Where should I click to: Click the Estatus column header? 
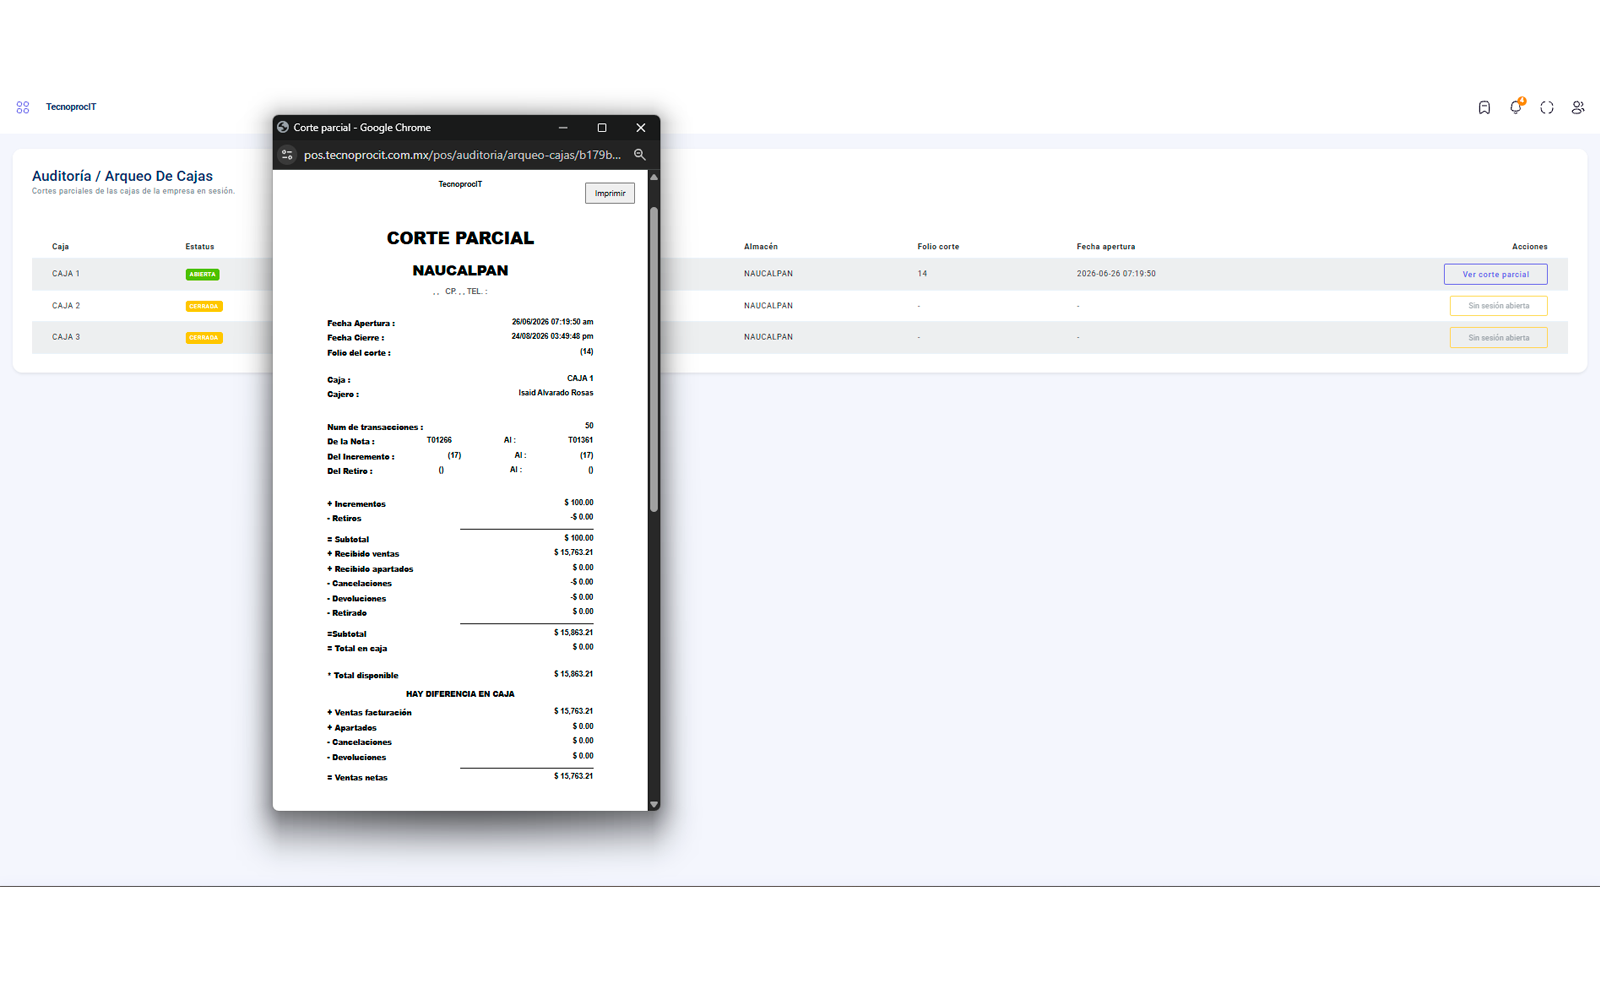click(199, 246)
